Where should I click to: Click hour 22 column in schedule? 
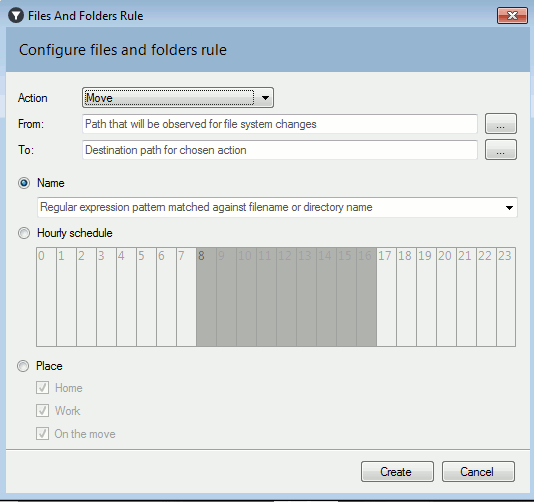[x=486, y=297]
